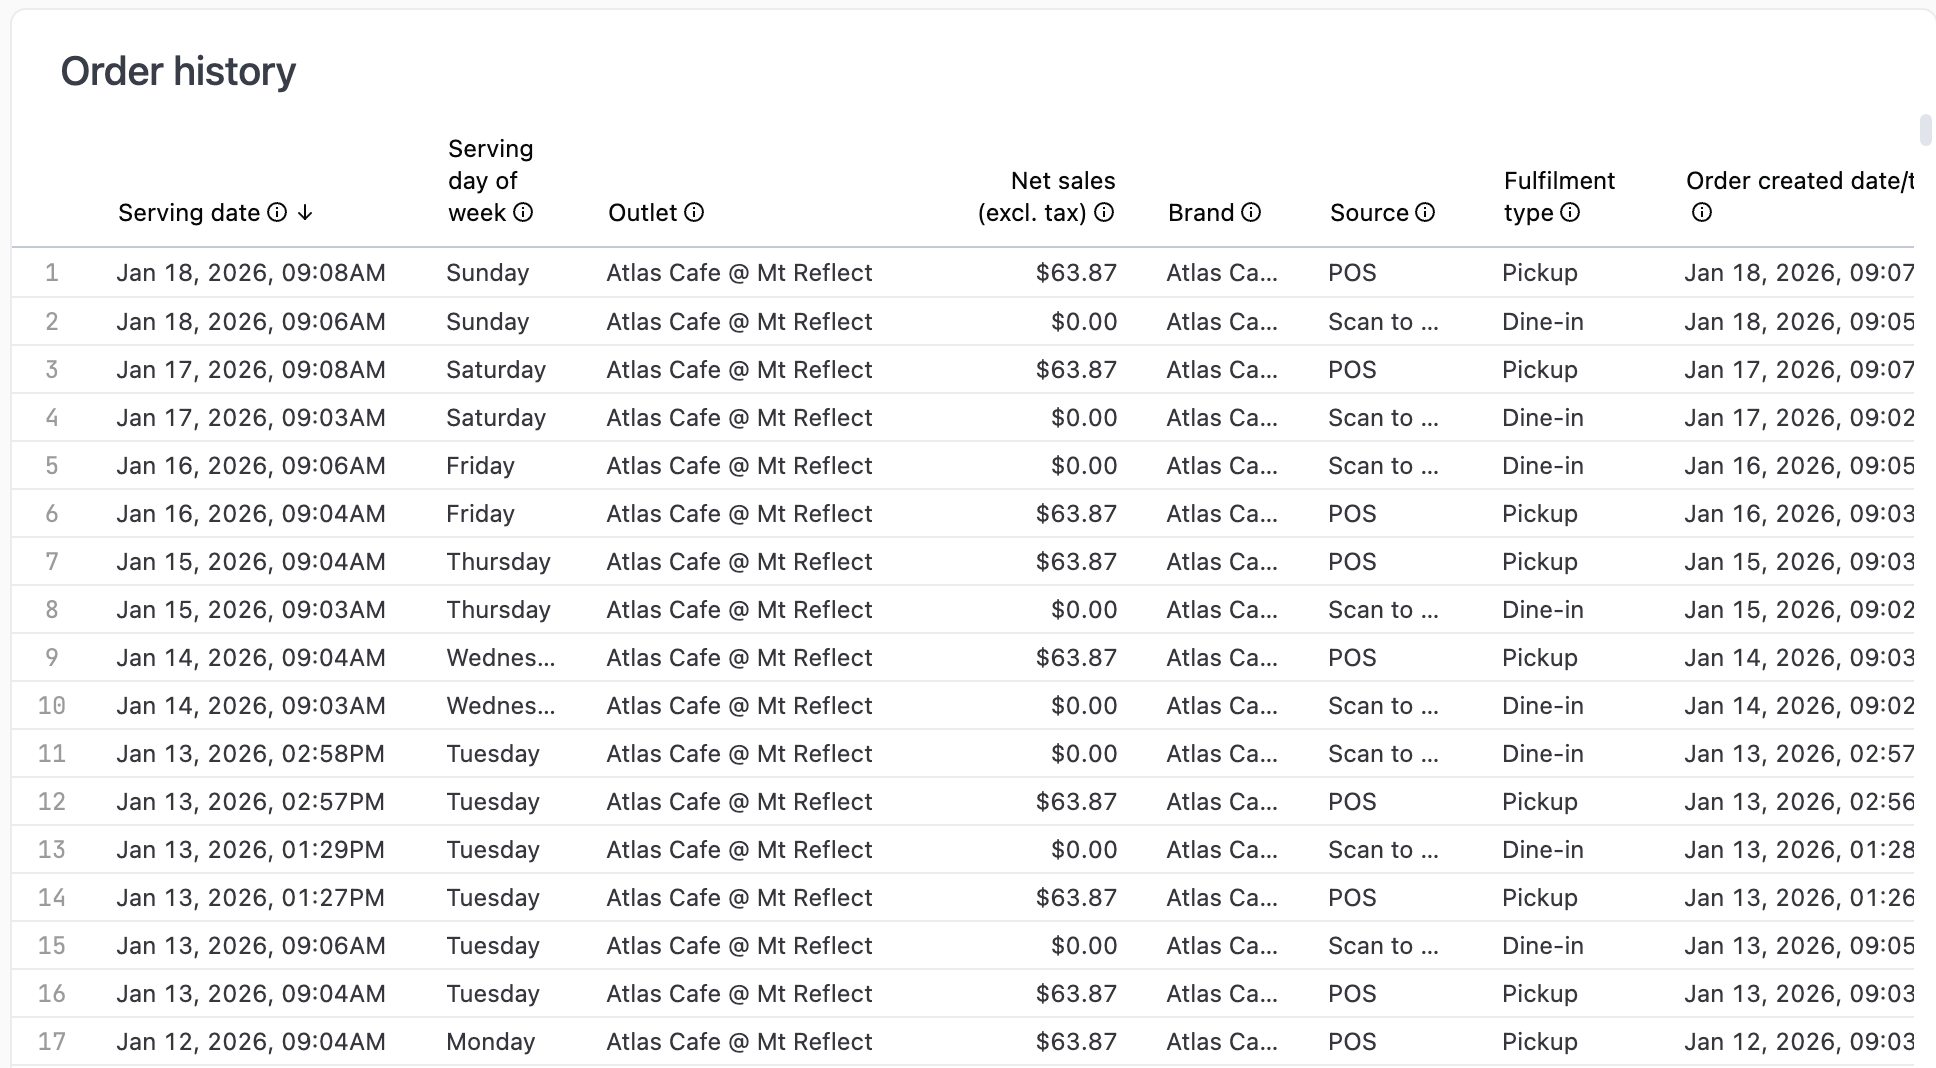
Task: Toggle sort direction on Serving date column
Action: (305, 212)
